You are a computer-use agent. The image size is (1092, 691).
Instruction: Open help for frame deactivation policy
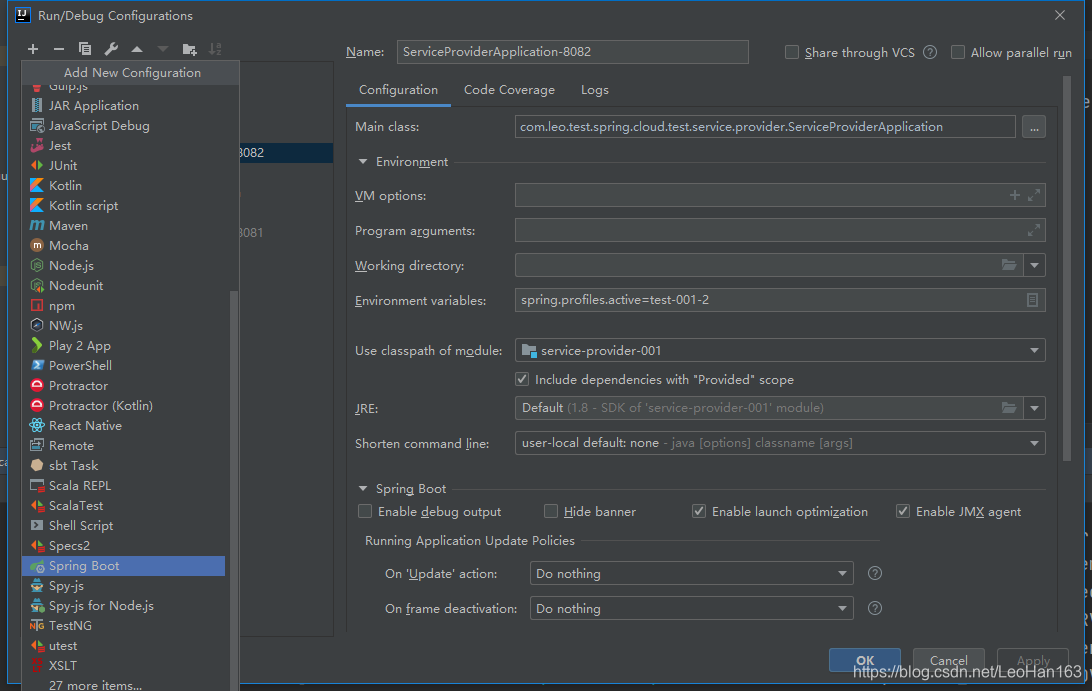(875, 608)
